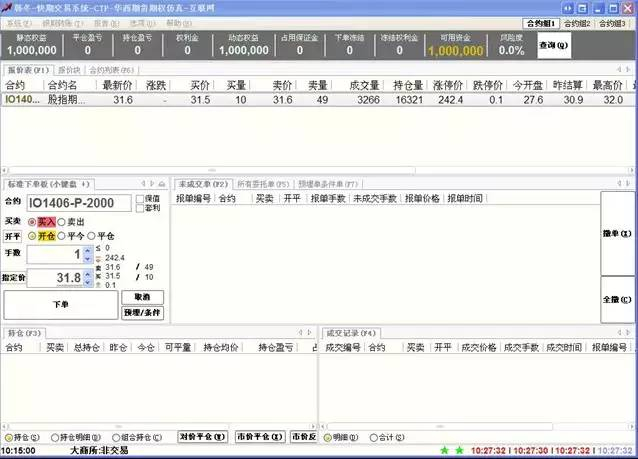
Task: Click the 市价平仓 button
Action: (x=260, y=437)
